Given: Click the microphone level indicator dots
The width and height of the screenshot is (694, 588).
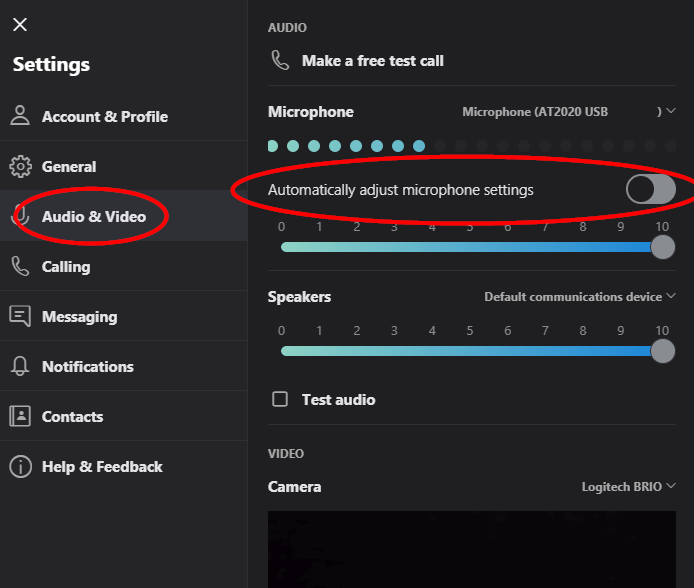Looking at the screenshot, I should pyautogui.click(x=472, y=146).
